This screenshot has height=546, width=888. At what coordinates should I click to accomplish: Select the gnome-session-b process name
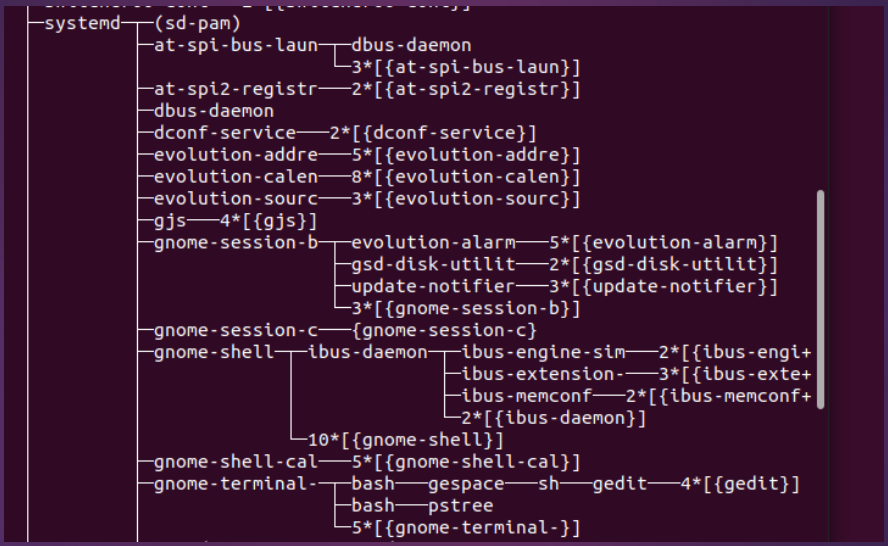coord(236,242)
